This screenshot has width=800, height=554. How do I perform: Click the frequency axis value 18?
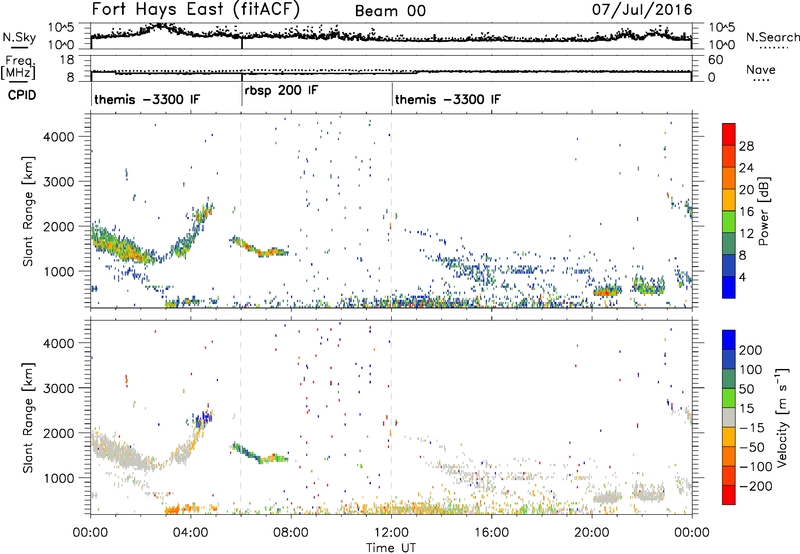(x=67, y=60)
